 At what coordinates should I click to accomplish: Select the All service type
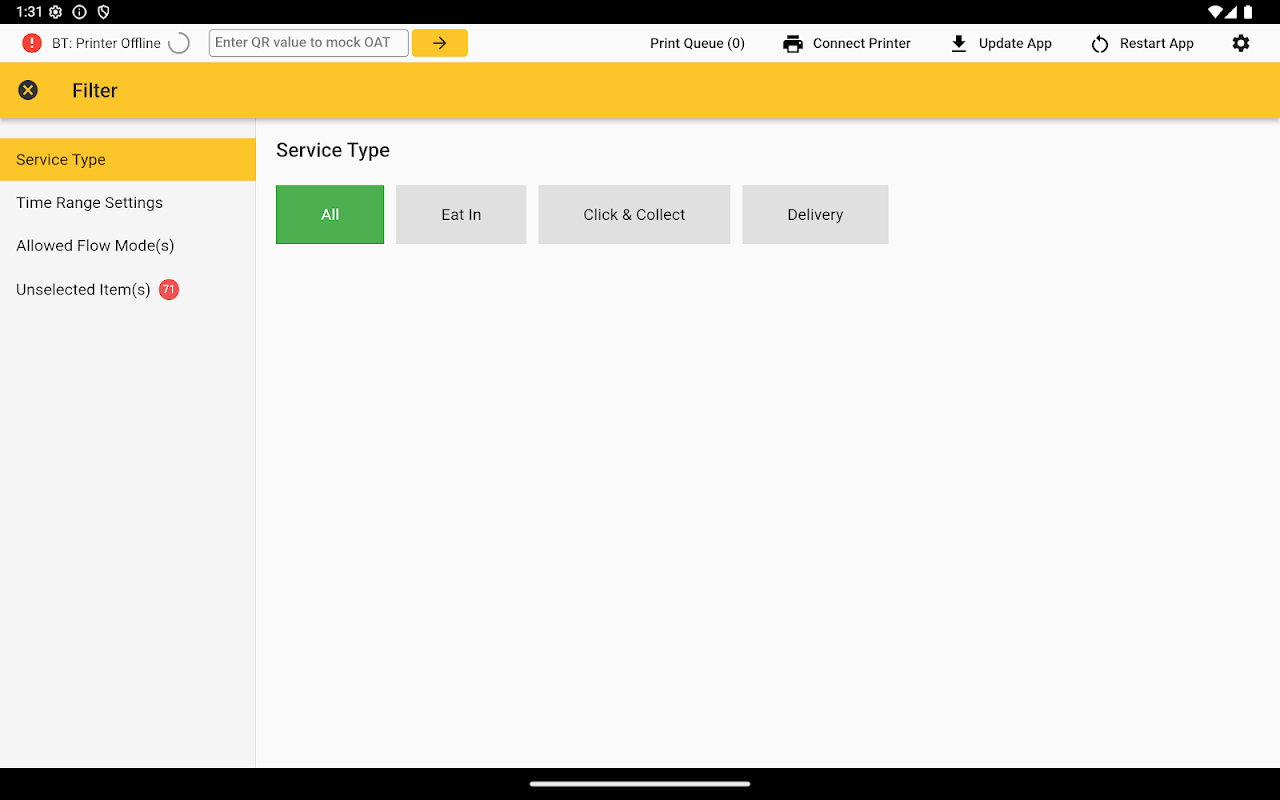coord(330,214)
